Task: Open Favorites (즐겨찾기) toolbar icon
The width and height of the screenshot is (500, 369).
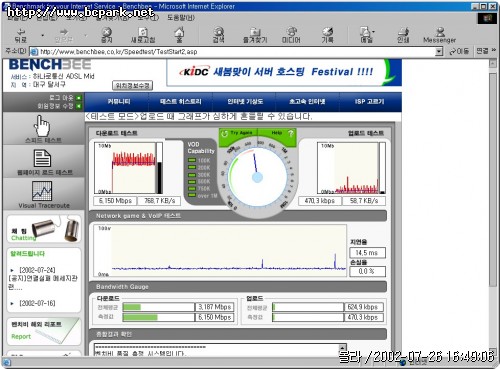Action: [x=255, y=35]
